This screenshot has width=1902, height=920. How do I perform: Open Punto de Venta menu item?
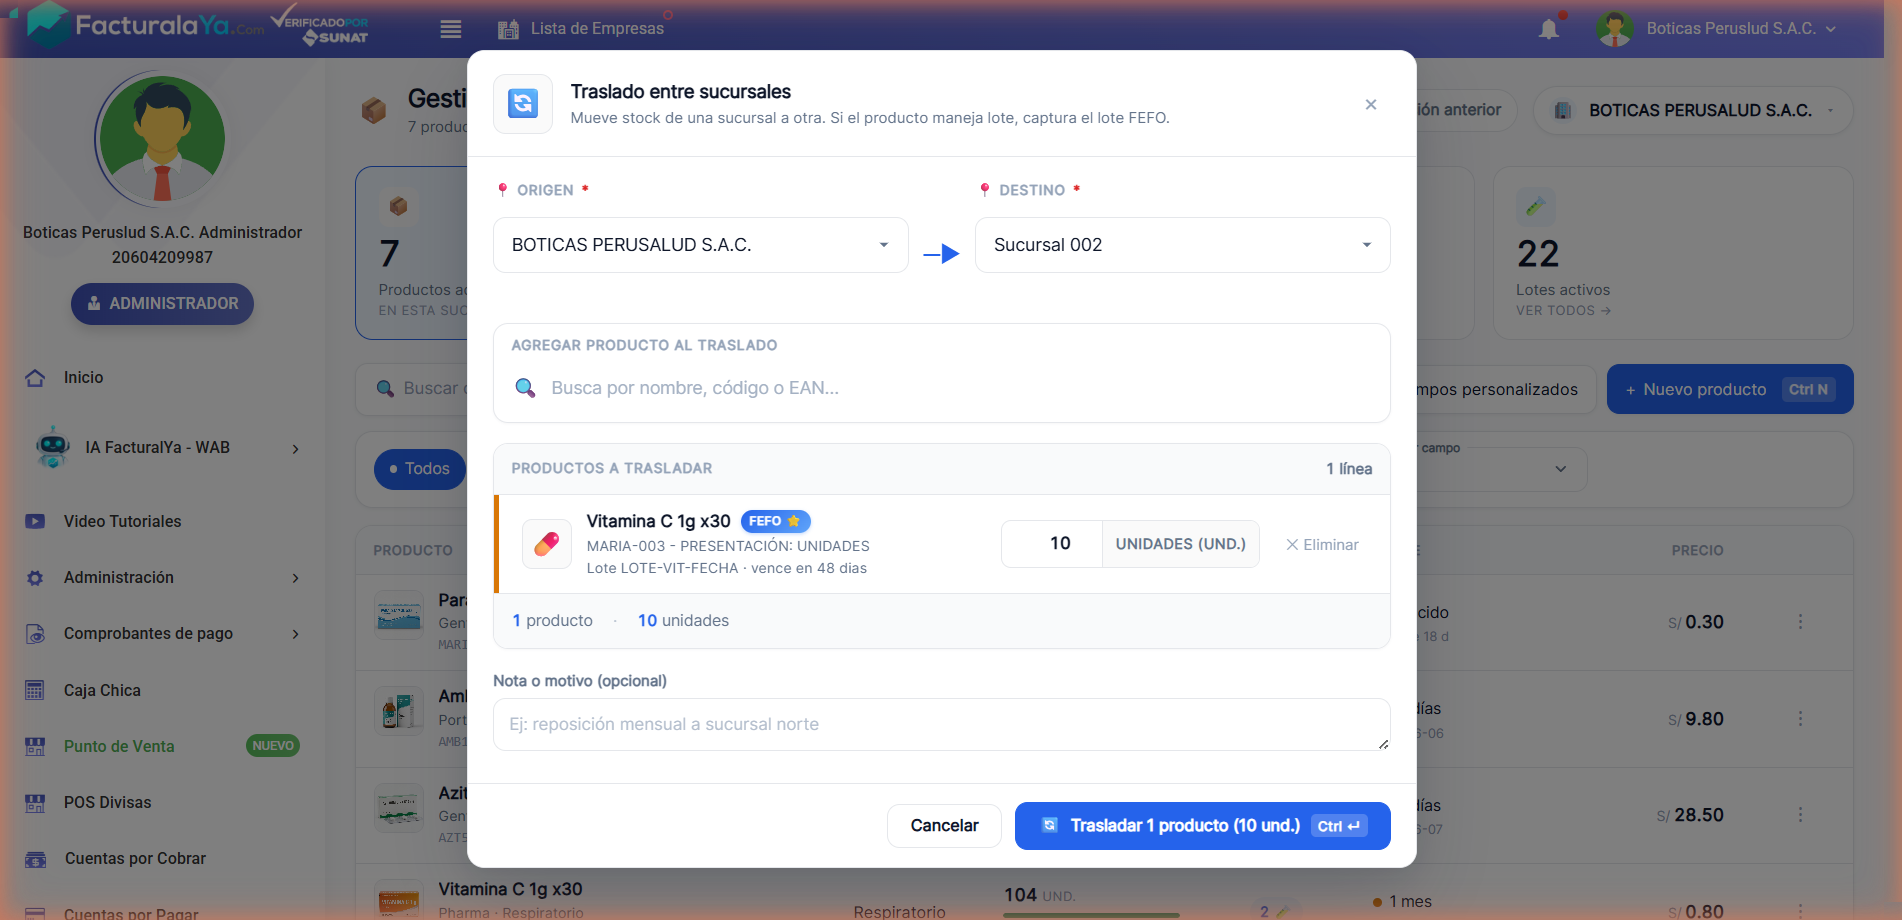(x=119, y=746)
